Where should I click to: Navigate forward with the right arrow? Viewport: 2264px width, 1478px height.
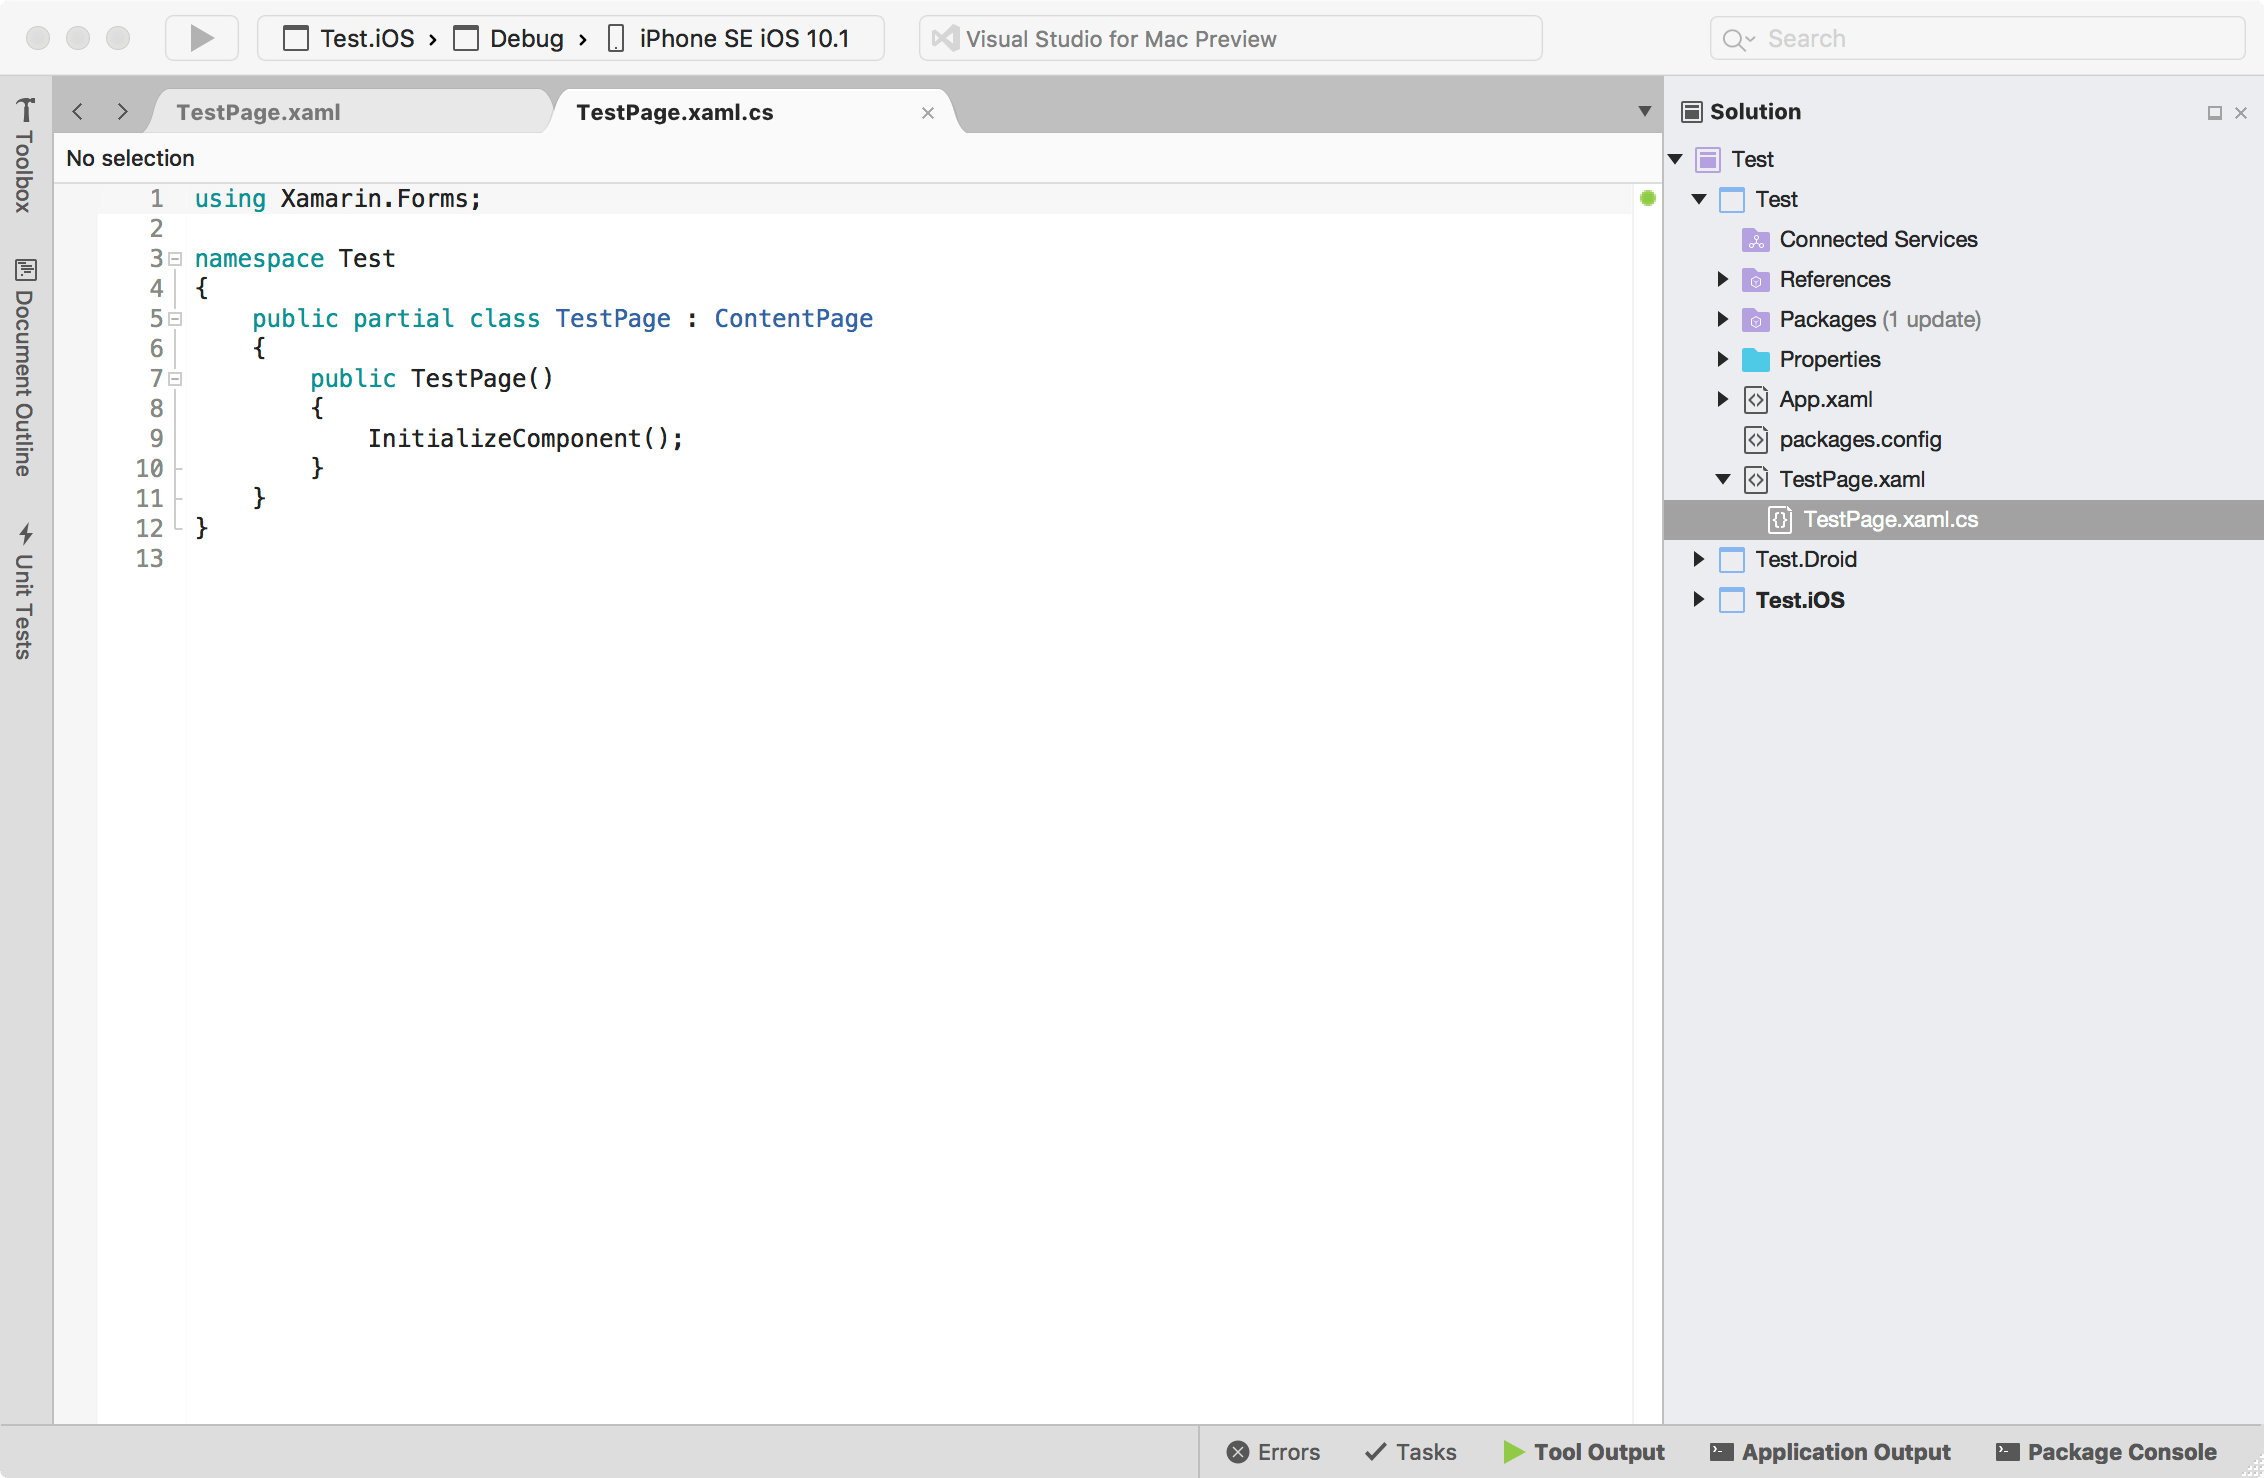(x=122, y=112)
